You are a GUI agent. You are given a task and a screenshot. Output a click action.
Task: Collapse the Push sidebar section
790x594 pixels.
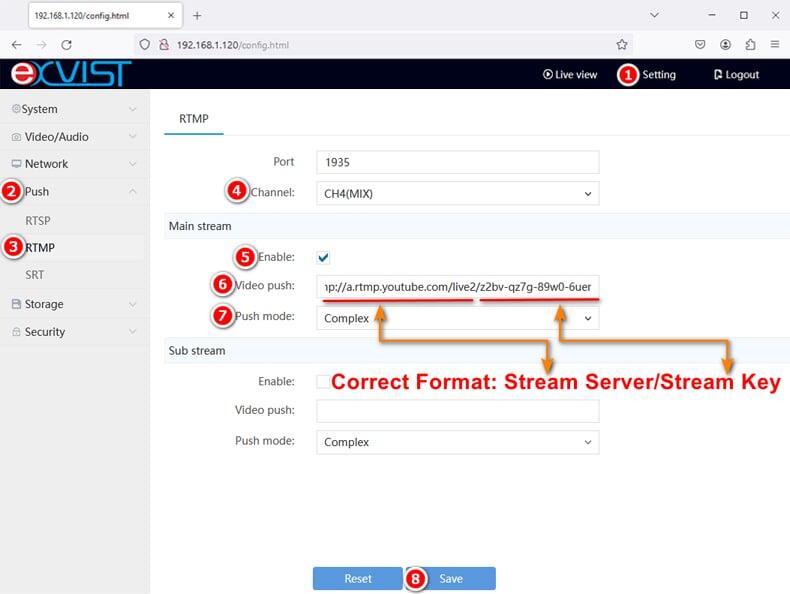click(x=75, y=191)
